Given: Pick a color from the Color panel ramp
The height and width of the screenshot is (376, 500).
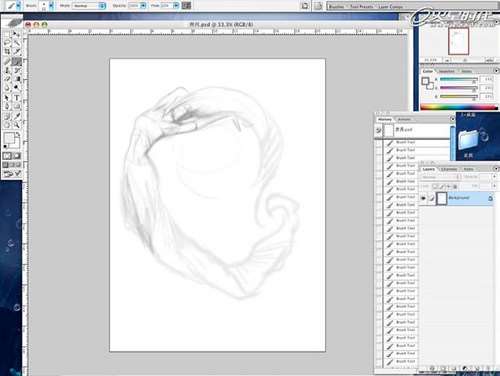Looking at the screenshot, I should 459,107.
